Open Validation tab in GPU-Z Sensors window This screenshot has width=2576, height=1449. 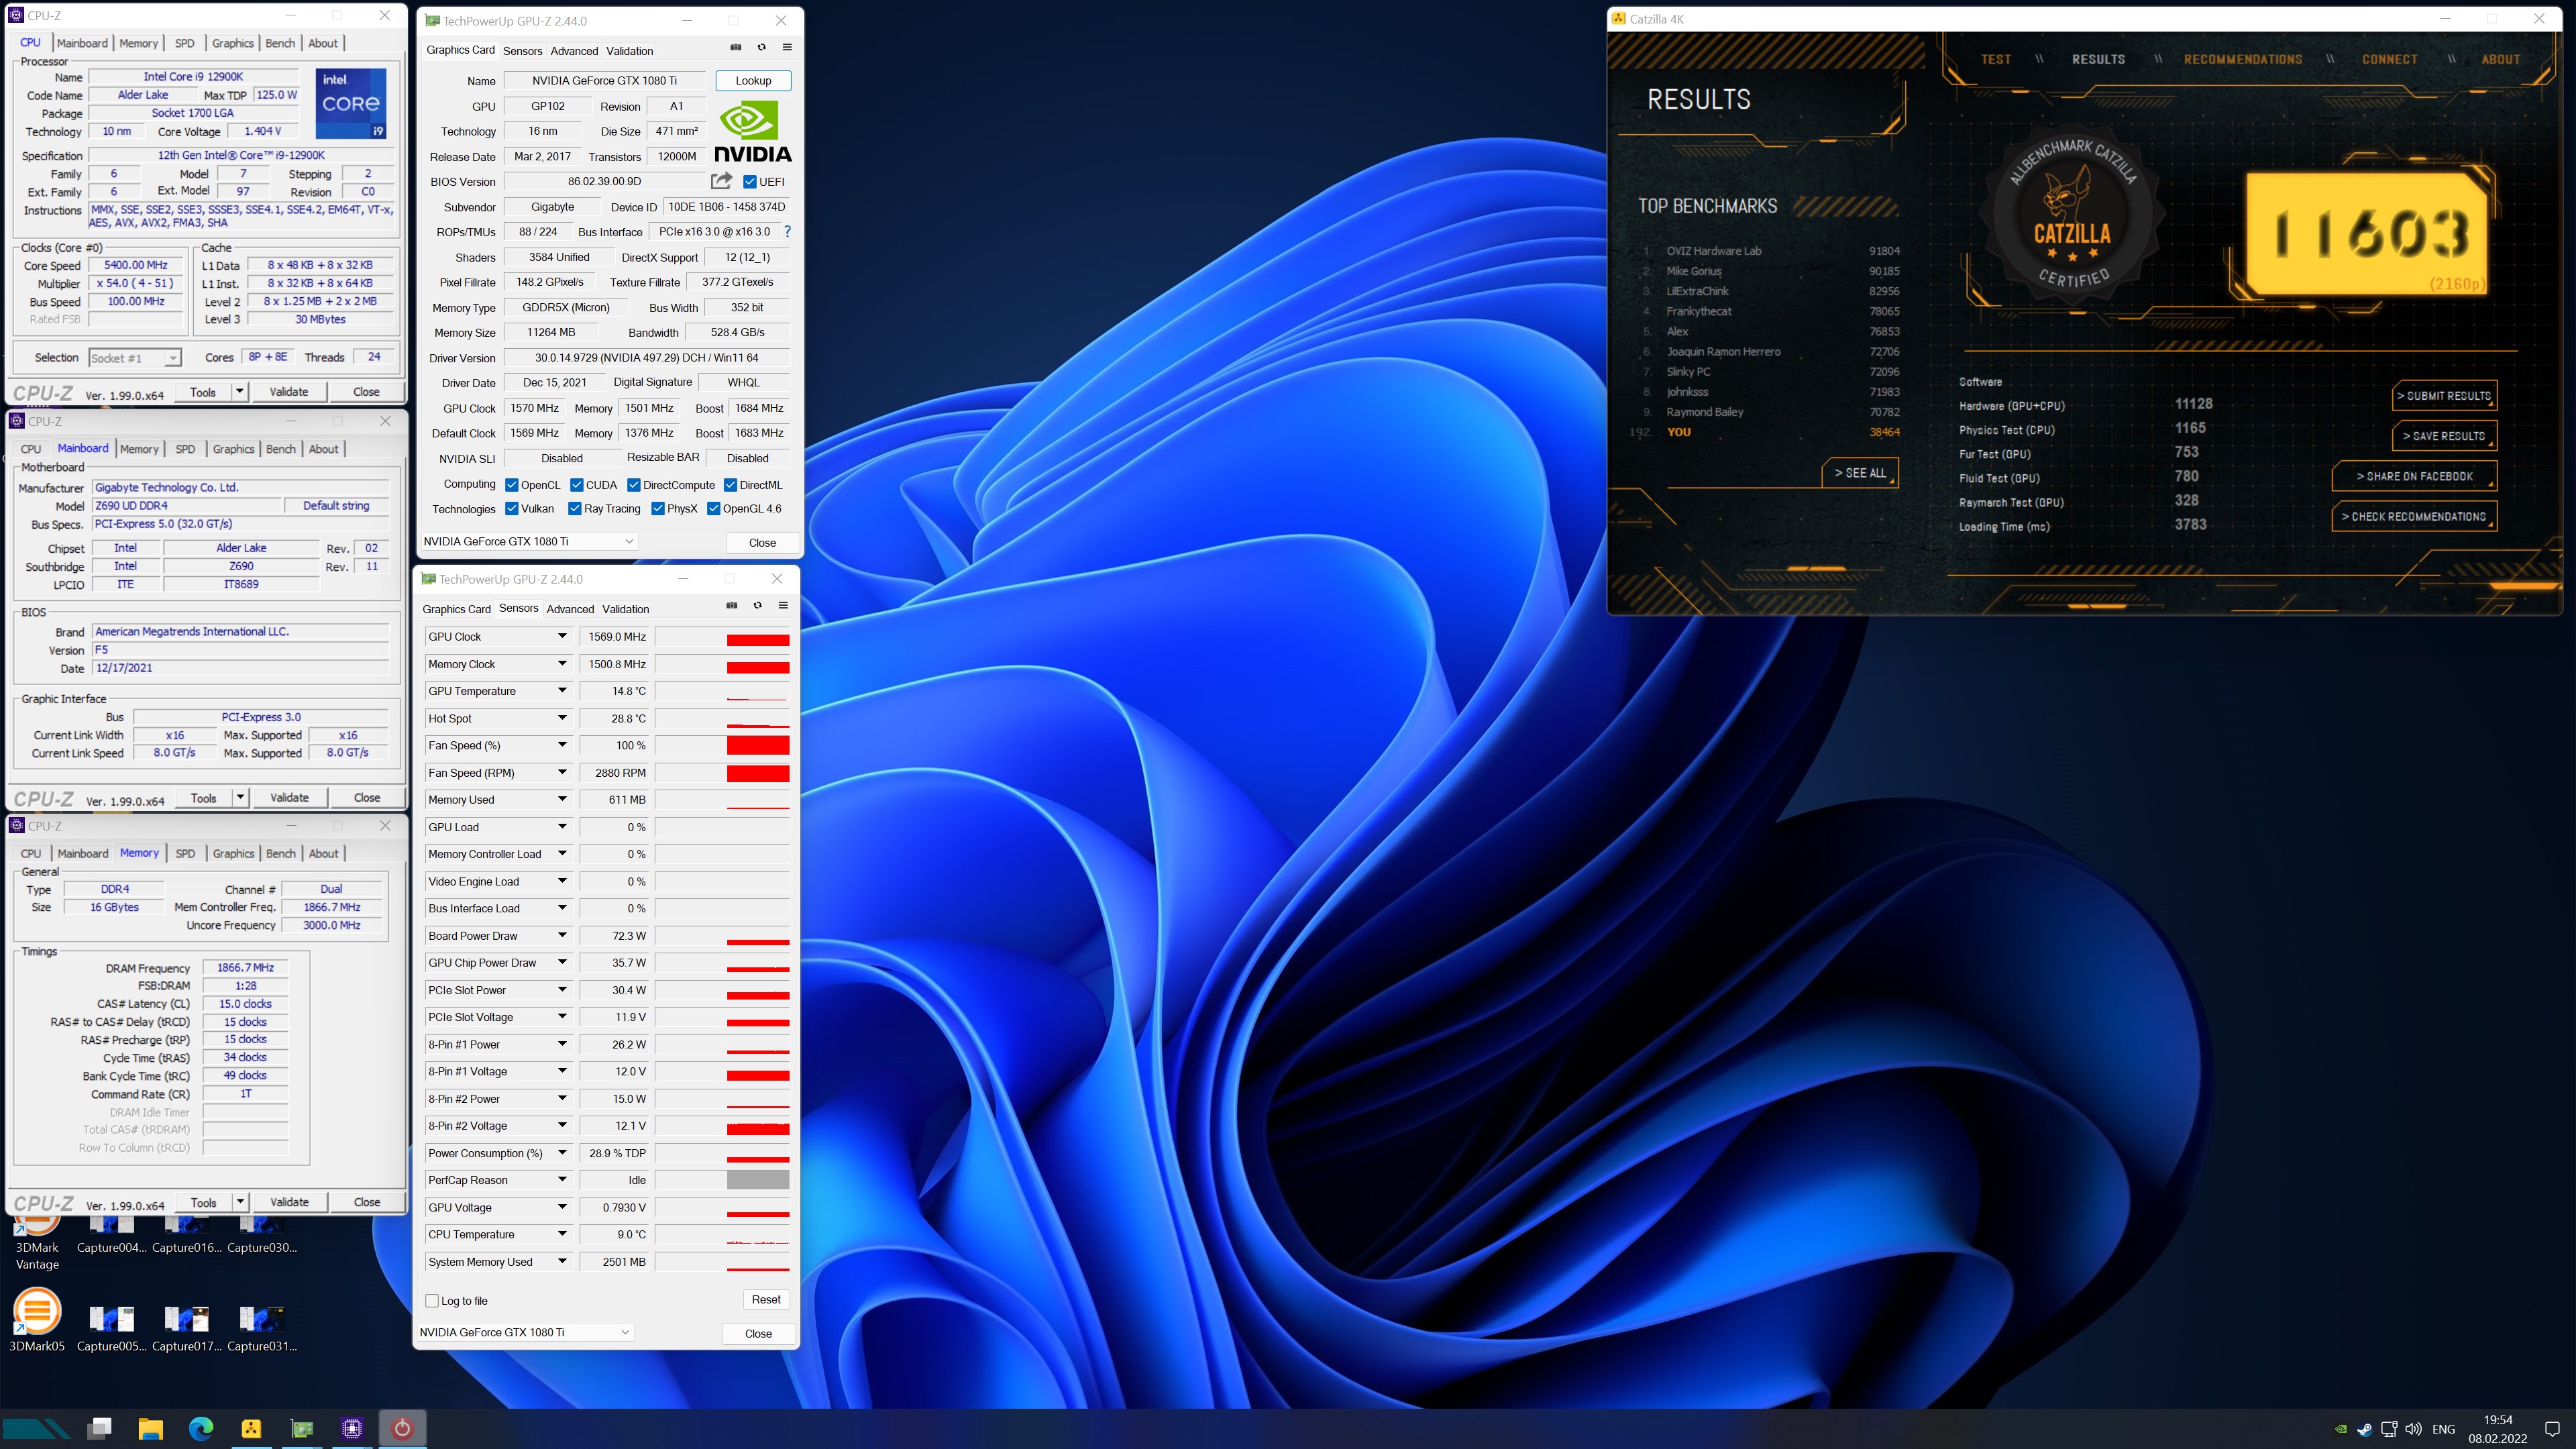pyautogui.click(x=626, y=609)
